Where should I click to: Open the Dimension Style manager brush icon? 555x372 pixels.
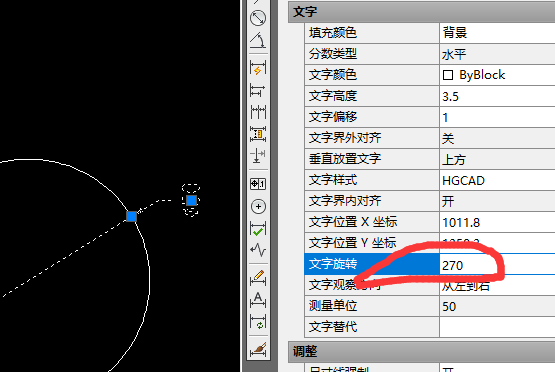pyautogui.click(x=258, y=349)
